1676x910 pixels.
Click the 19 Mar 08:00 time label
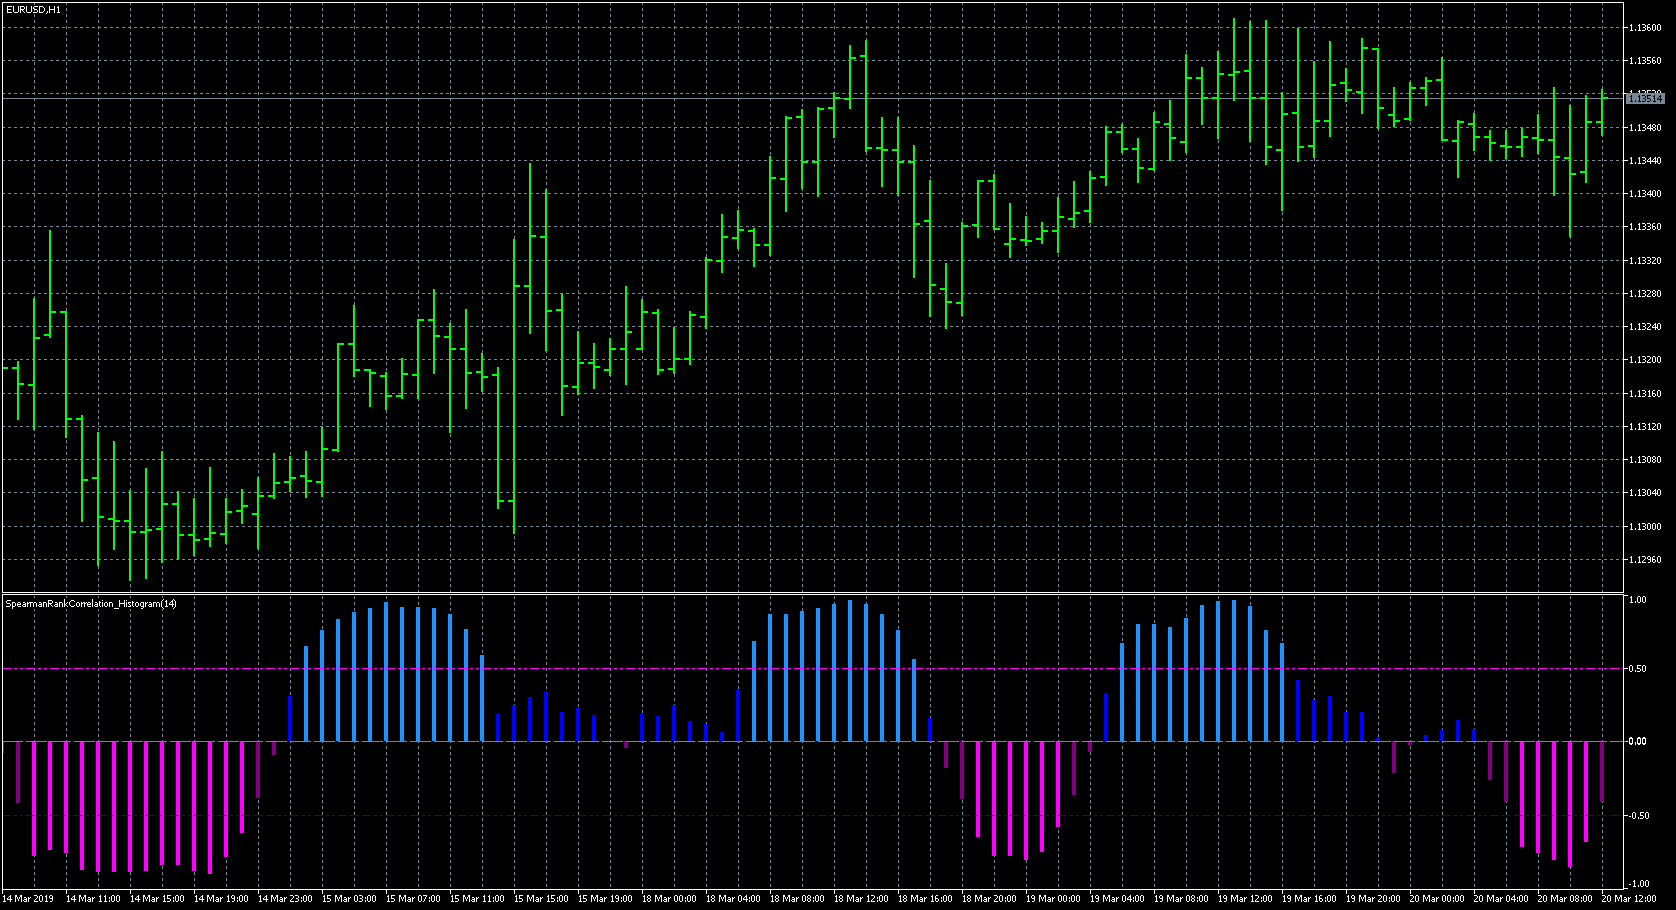(1181, 899)
